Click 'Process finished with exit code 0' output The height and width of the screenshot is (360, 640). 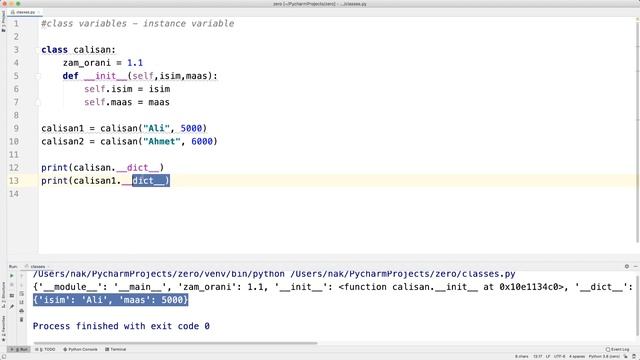click(x=121, y=326)
